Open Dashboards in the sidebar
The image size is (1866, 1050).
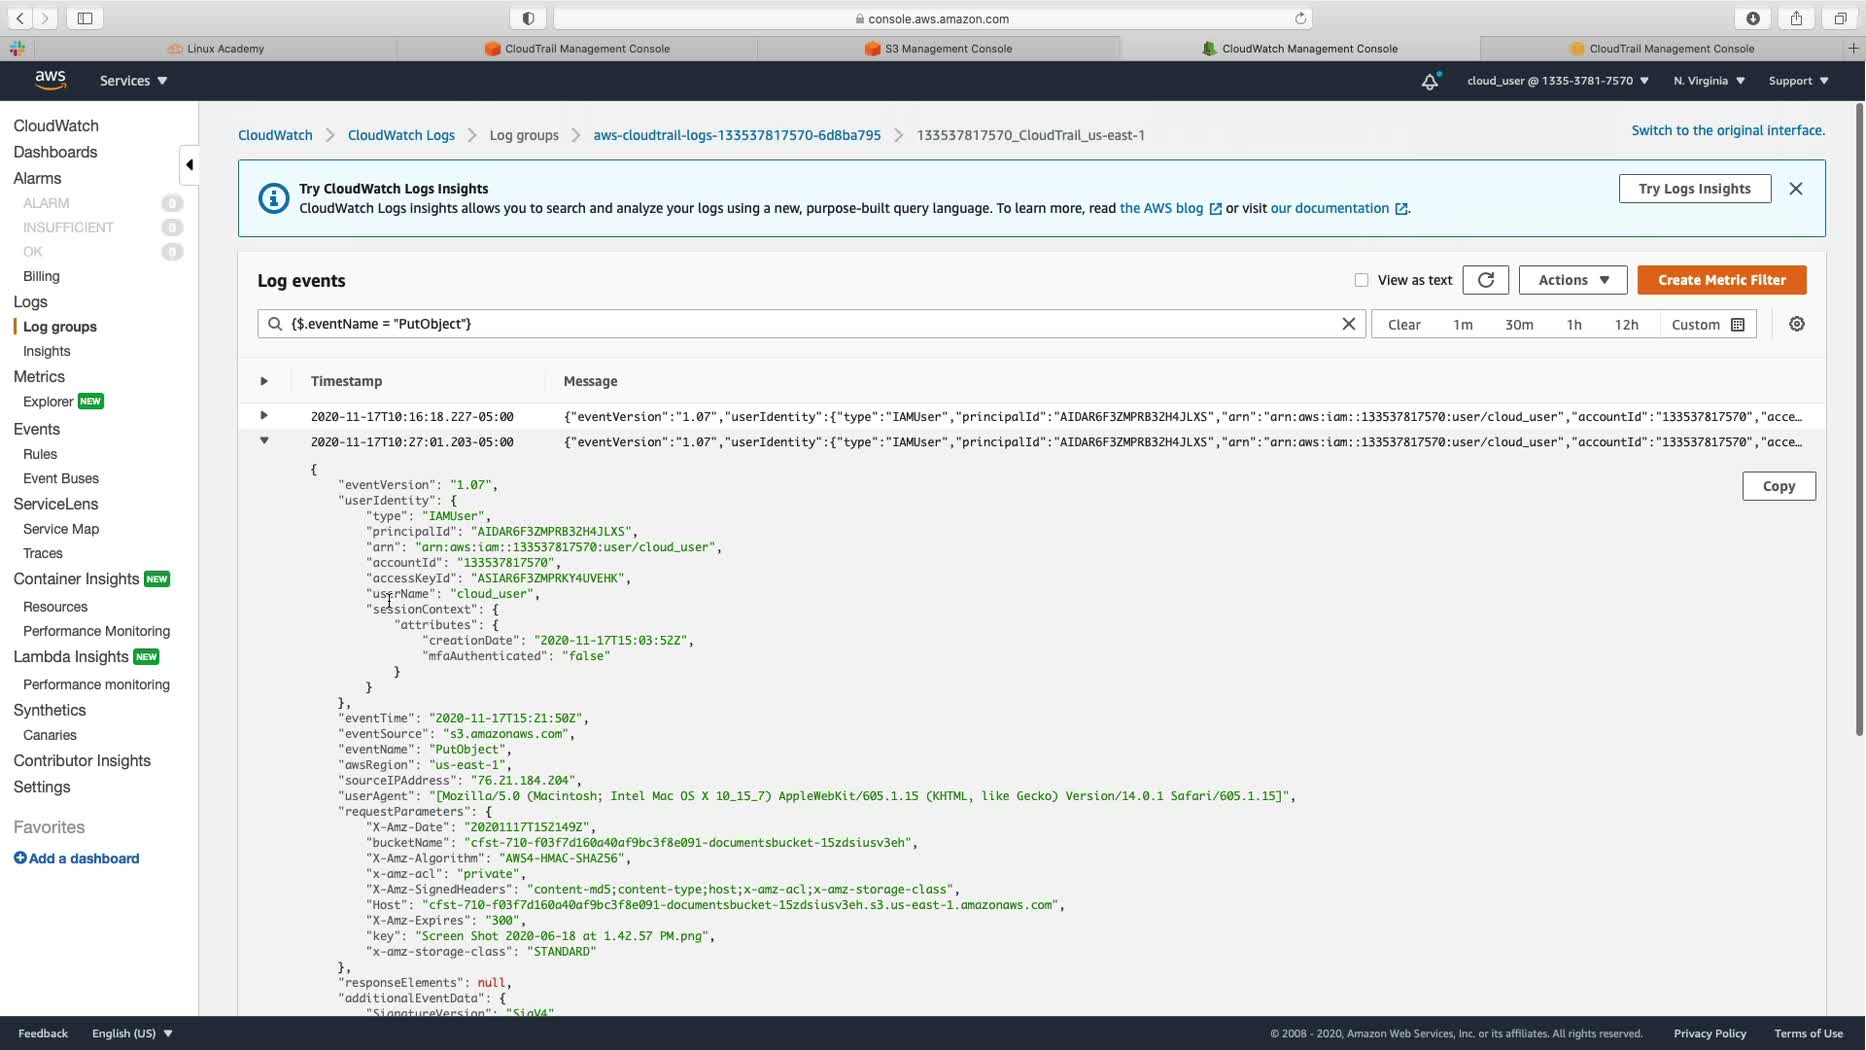pyautogui.click(x=55, y=152)
